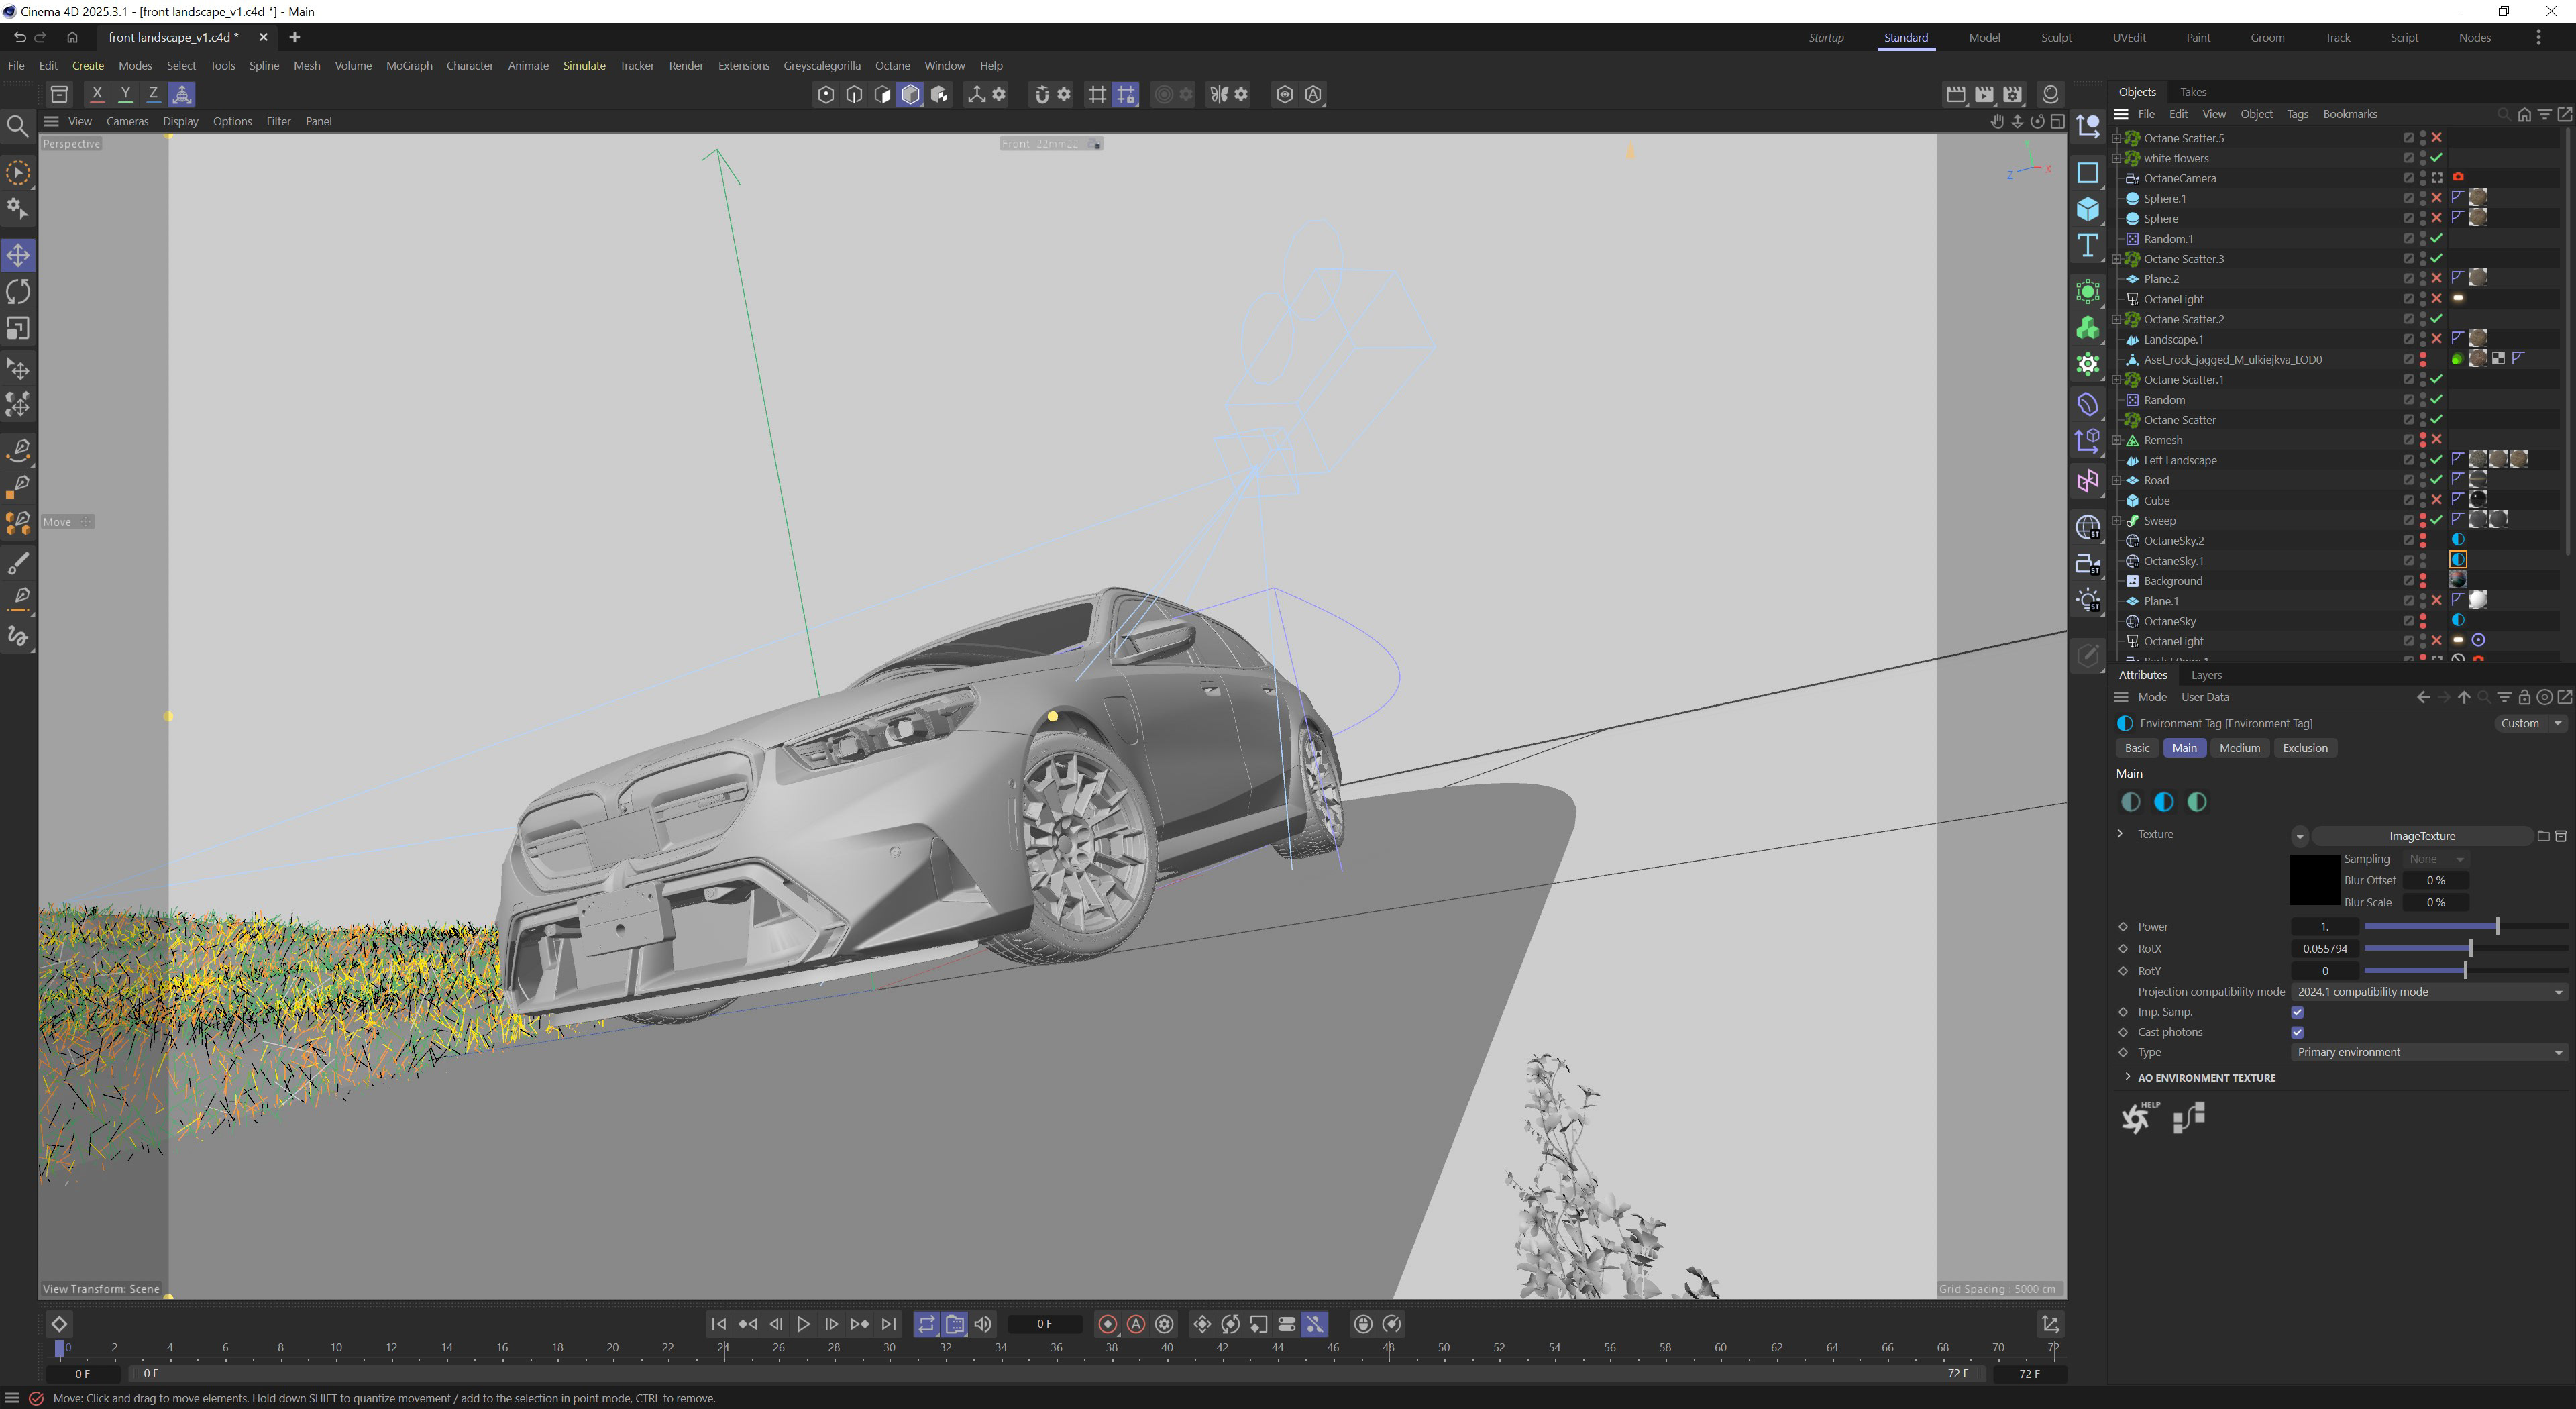Click the Cube primitive icon
The image size is (2576, 1409).
click(2088, 209)
